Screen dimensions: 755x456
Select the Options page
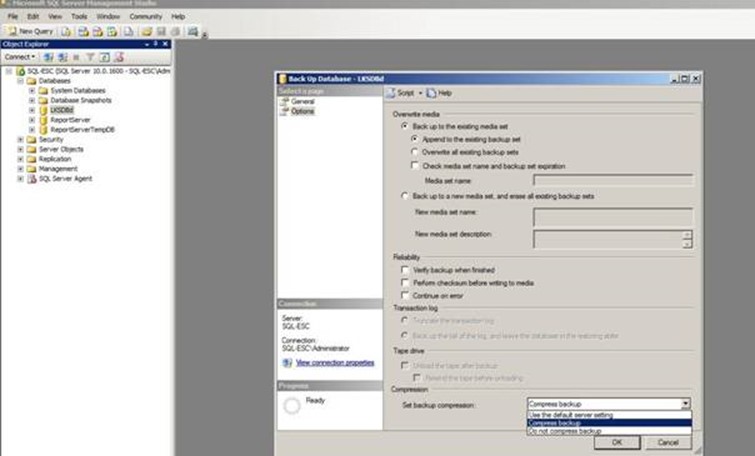point(302,111)
